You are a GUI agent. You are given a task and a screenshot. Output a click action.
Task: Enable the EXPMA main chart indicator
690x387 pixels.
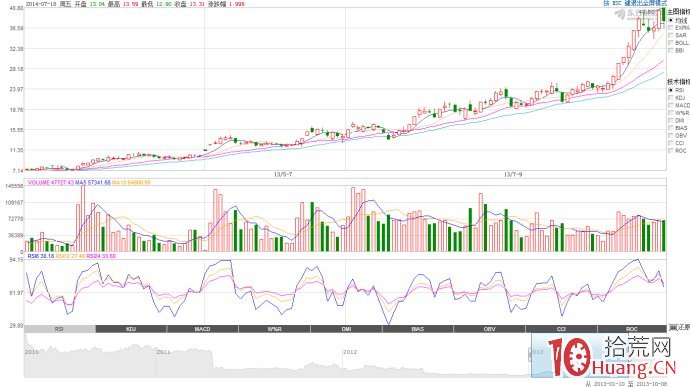pyautogui.click(x=671, y=28)
